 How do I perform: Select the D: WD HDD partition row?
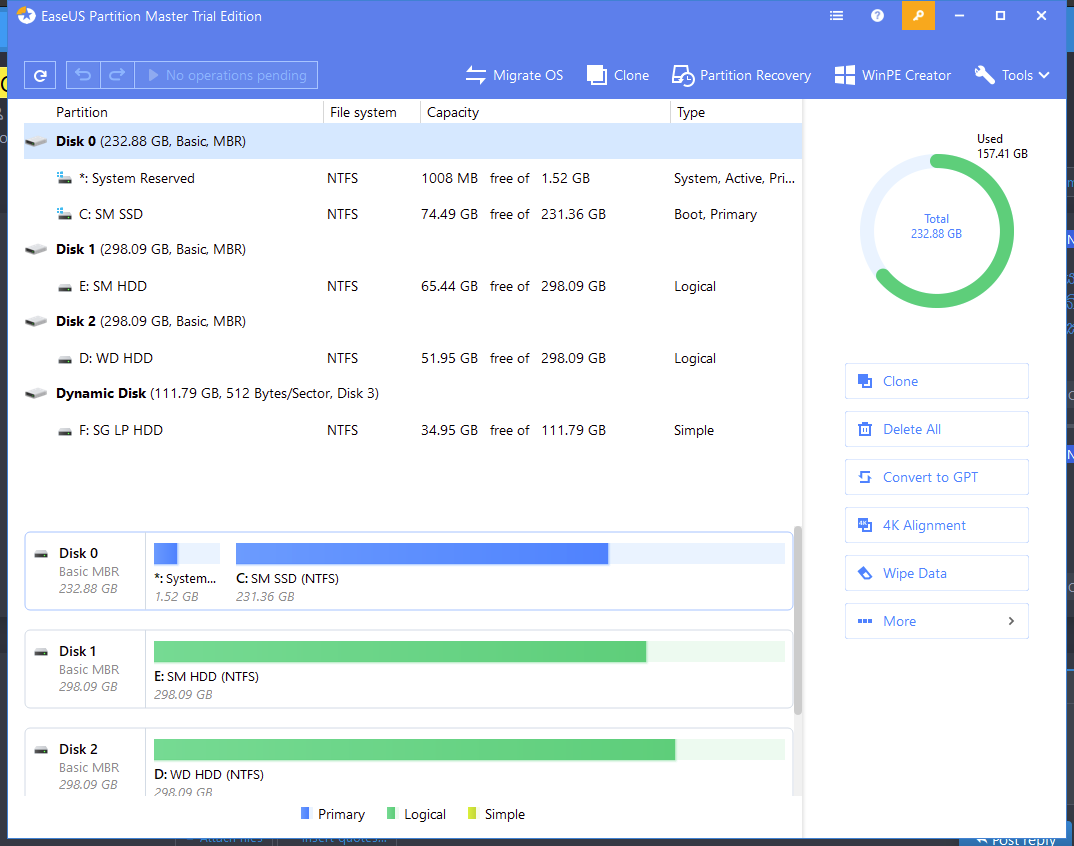click(413, 358)
